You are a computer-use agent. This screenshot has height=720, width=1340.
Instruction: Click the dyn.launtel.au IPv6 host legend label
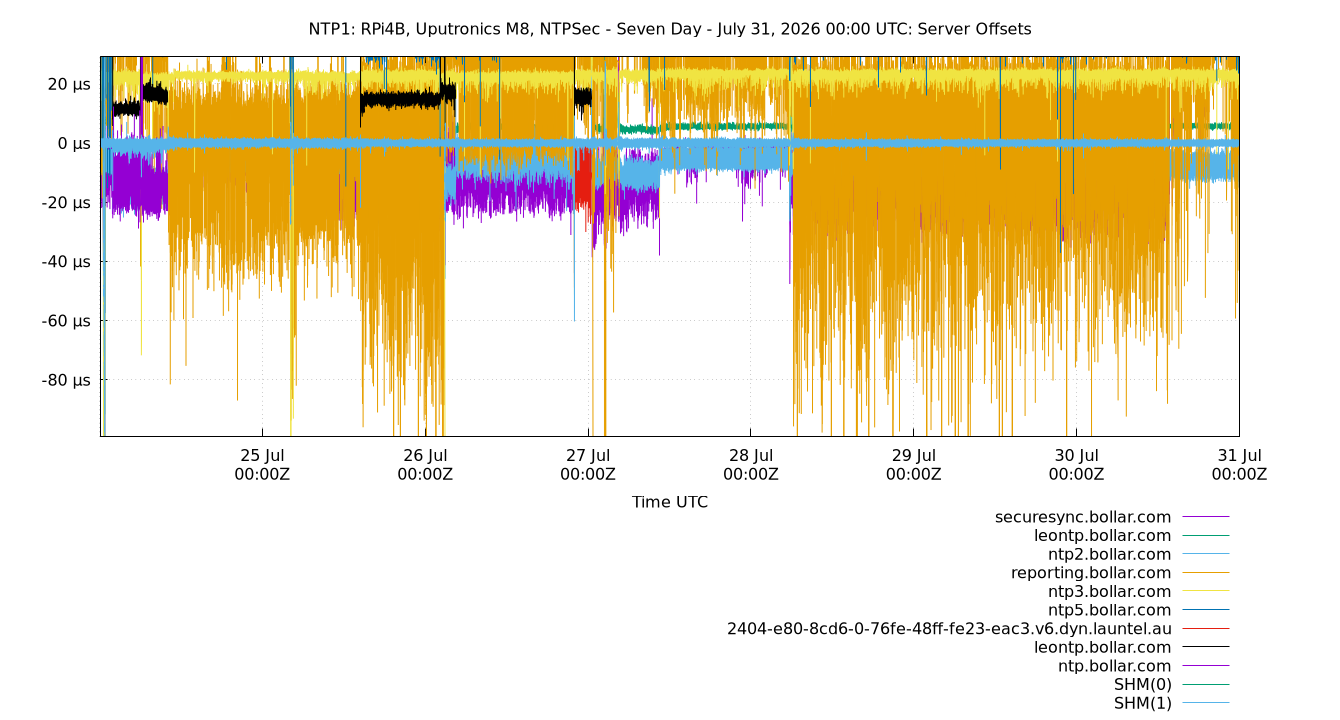(949, 629)
